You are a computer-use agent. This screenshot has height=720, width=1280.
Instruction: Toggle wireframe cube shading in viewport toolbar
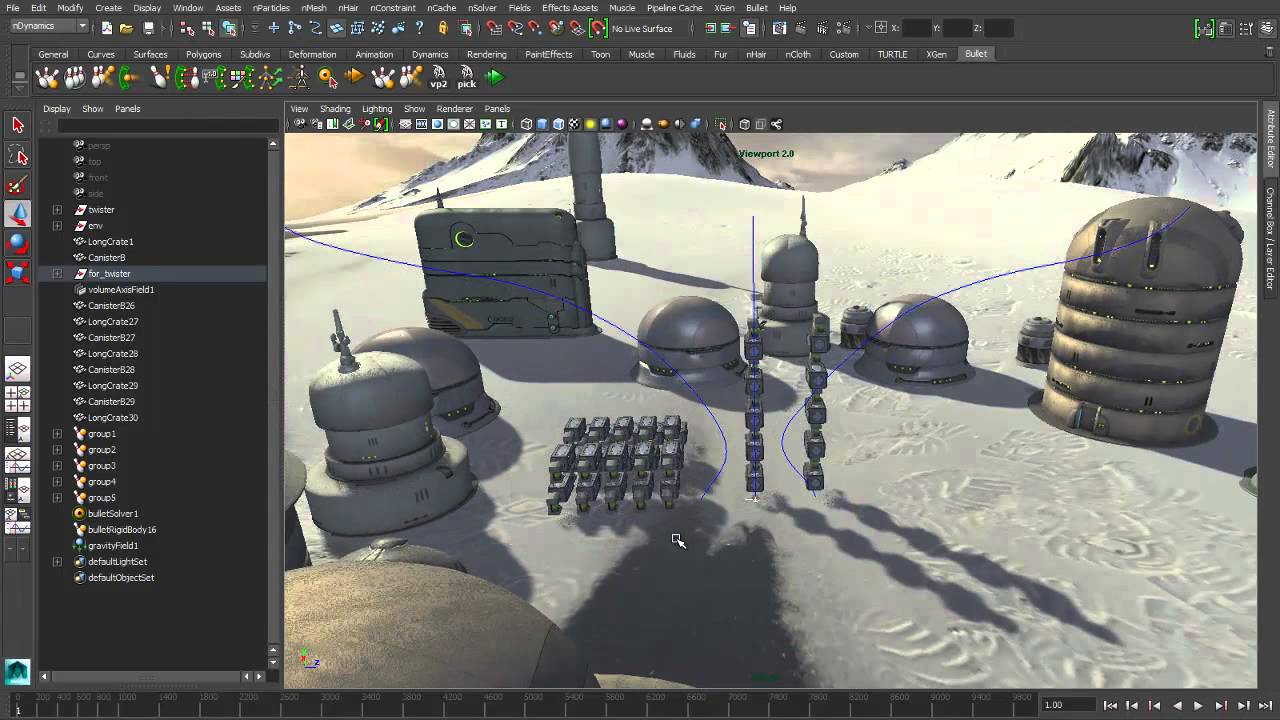pyautogui.click(x=526, y=124)
